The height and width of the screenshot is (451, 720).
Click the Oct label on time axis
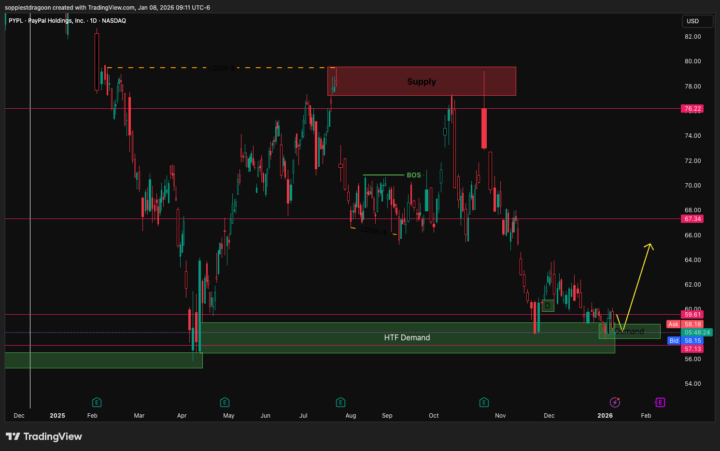(x=433, y=416)
